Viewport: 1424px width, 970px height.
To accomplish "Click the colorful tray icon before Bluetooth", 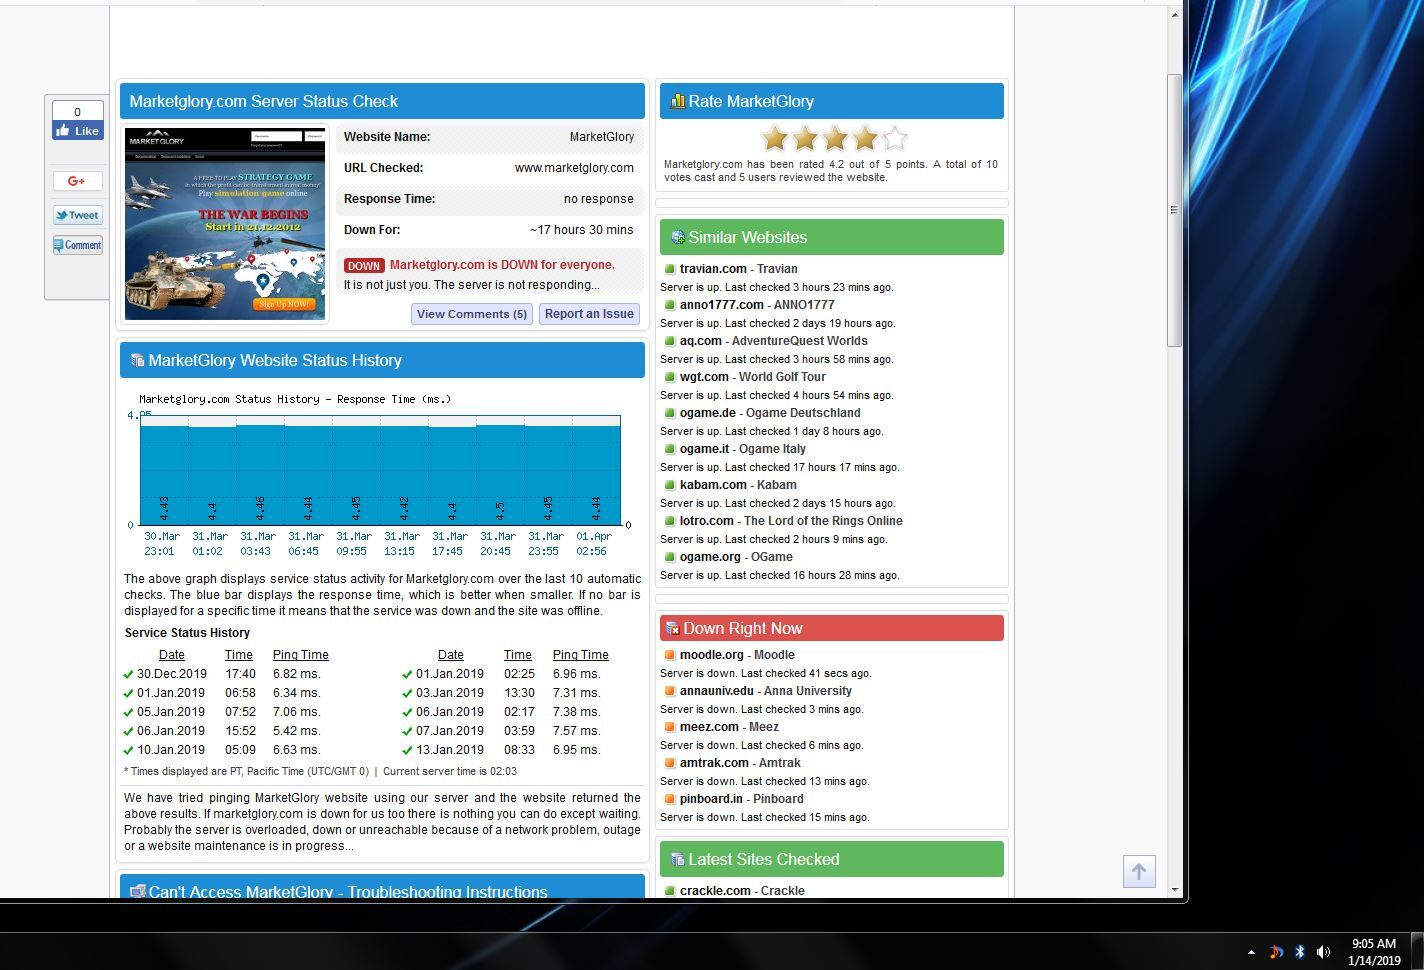I will (x=1276, y=952).
